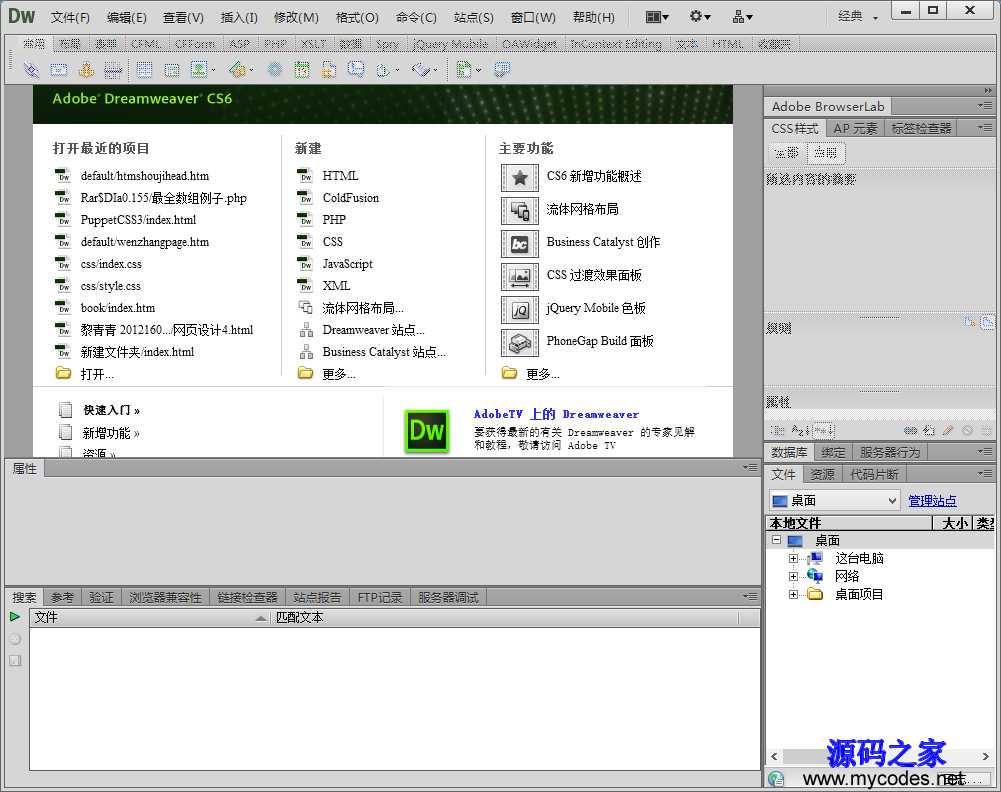Click 打开... to browse files
The height and width of the screenshot is (792, 1001).
tap(97, 374)
